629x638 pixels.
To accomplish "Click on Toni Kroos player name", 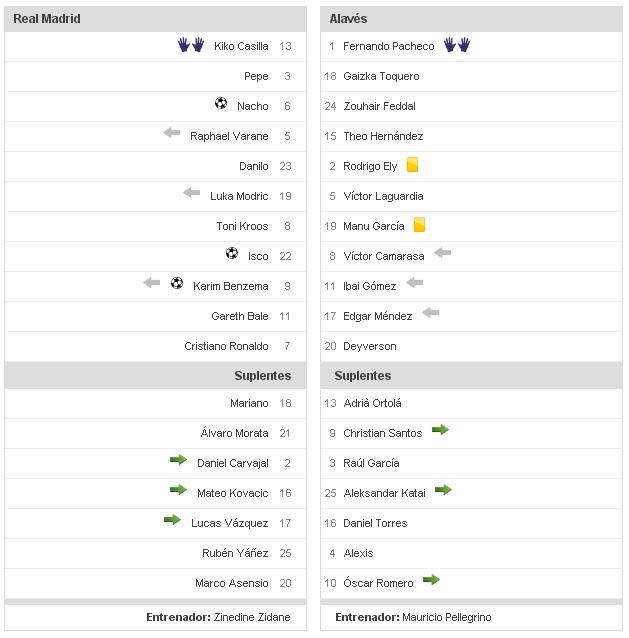I will coord(242,226).
